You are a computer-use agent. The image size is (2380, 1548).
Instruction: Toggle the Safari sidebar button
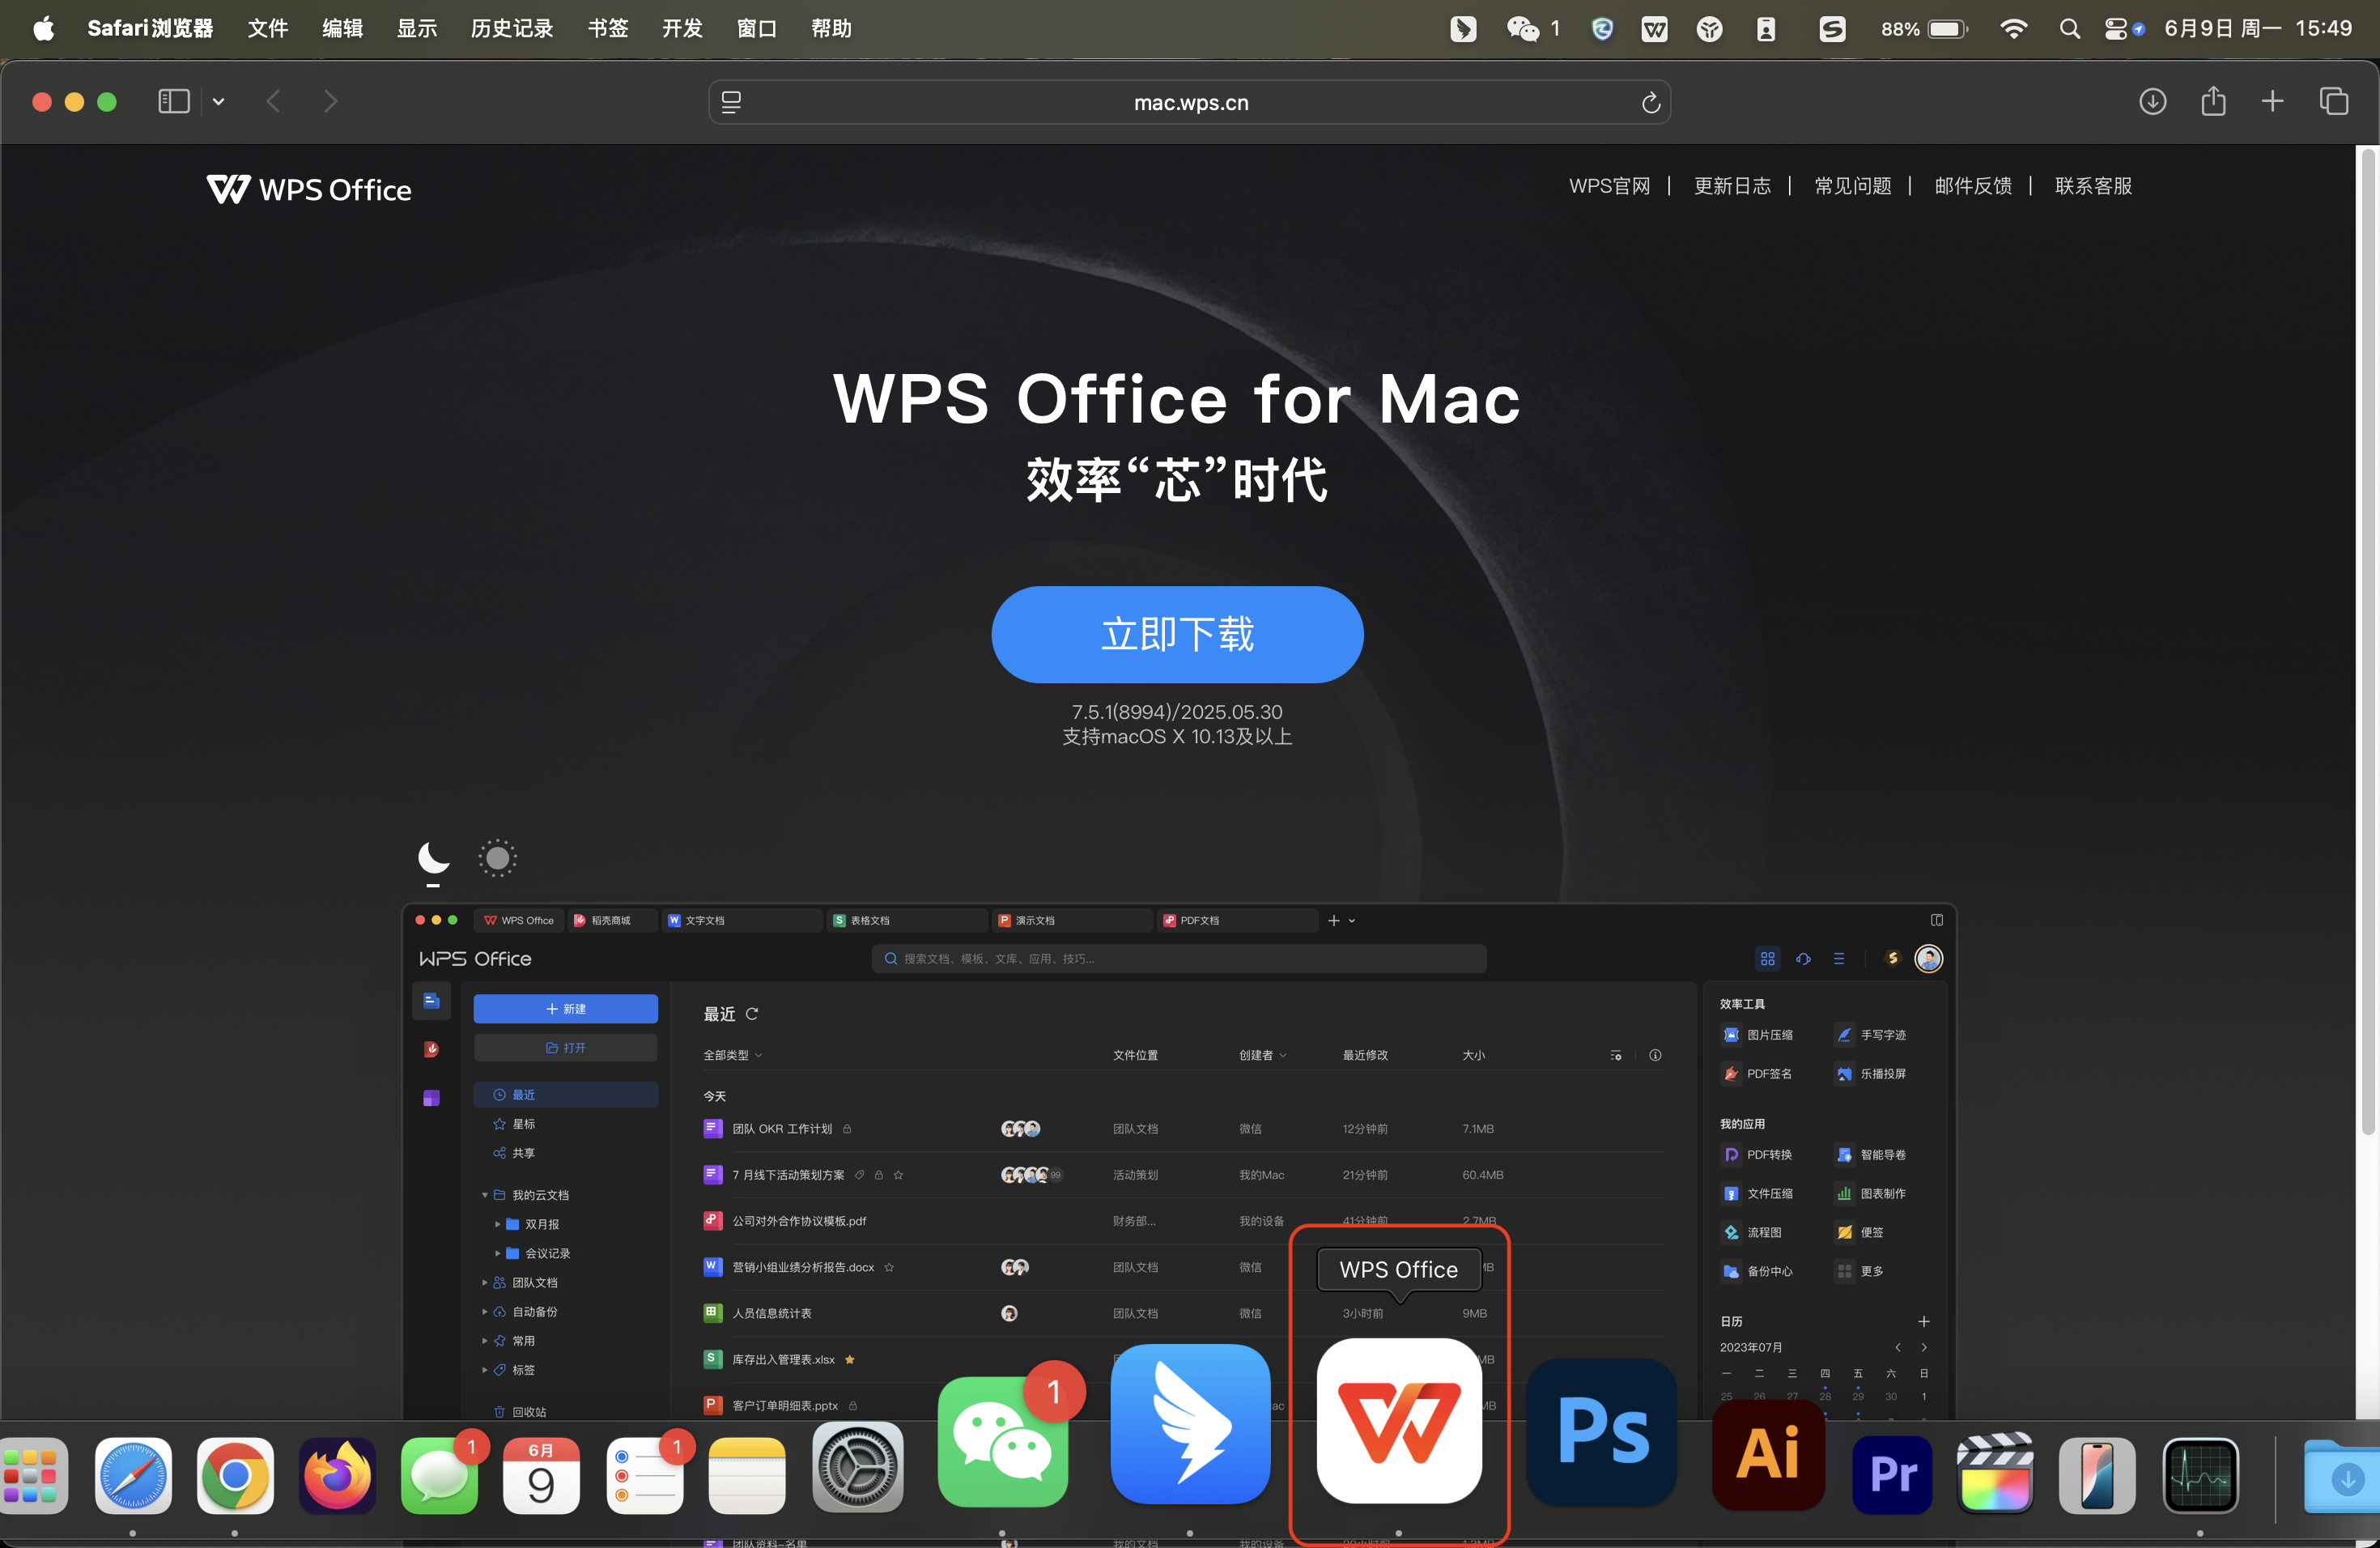(x=174, y=101)
